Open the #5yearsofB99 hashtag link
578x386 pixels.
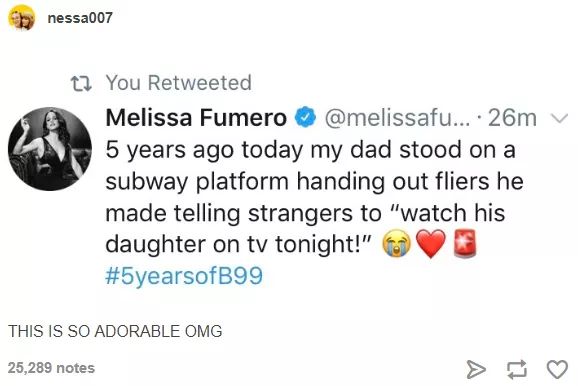tap(184, 275)
